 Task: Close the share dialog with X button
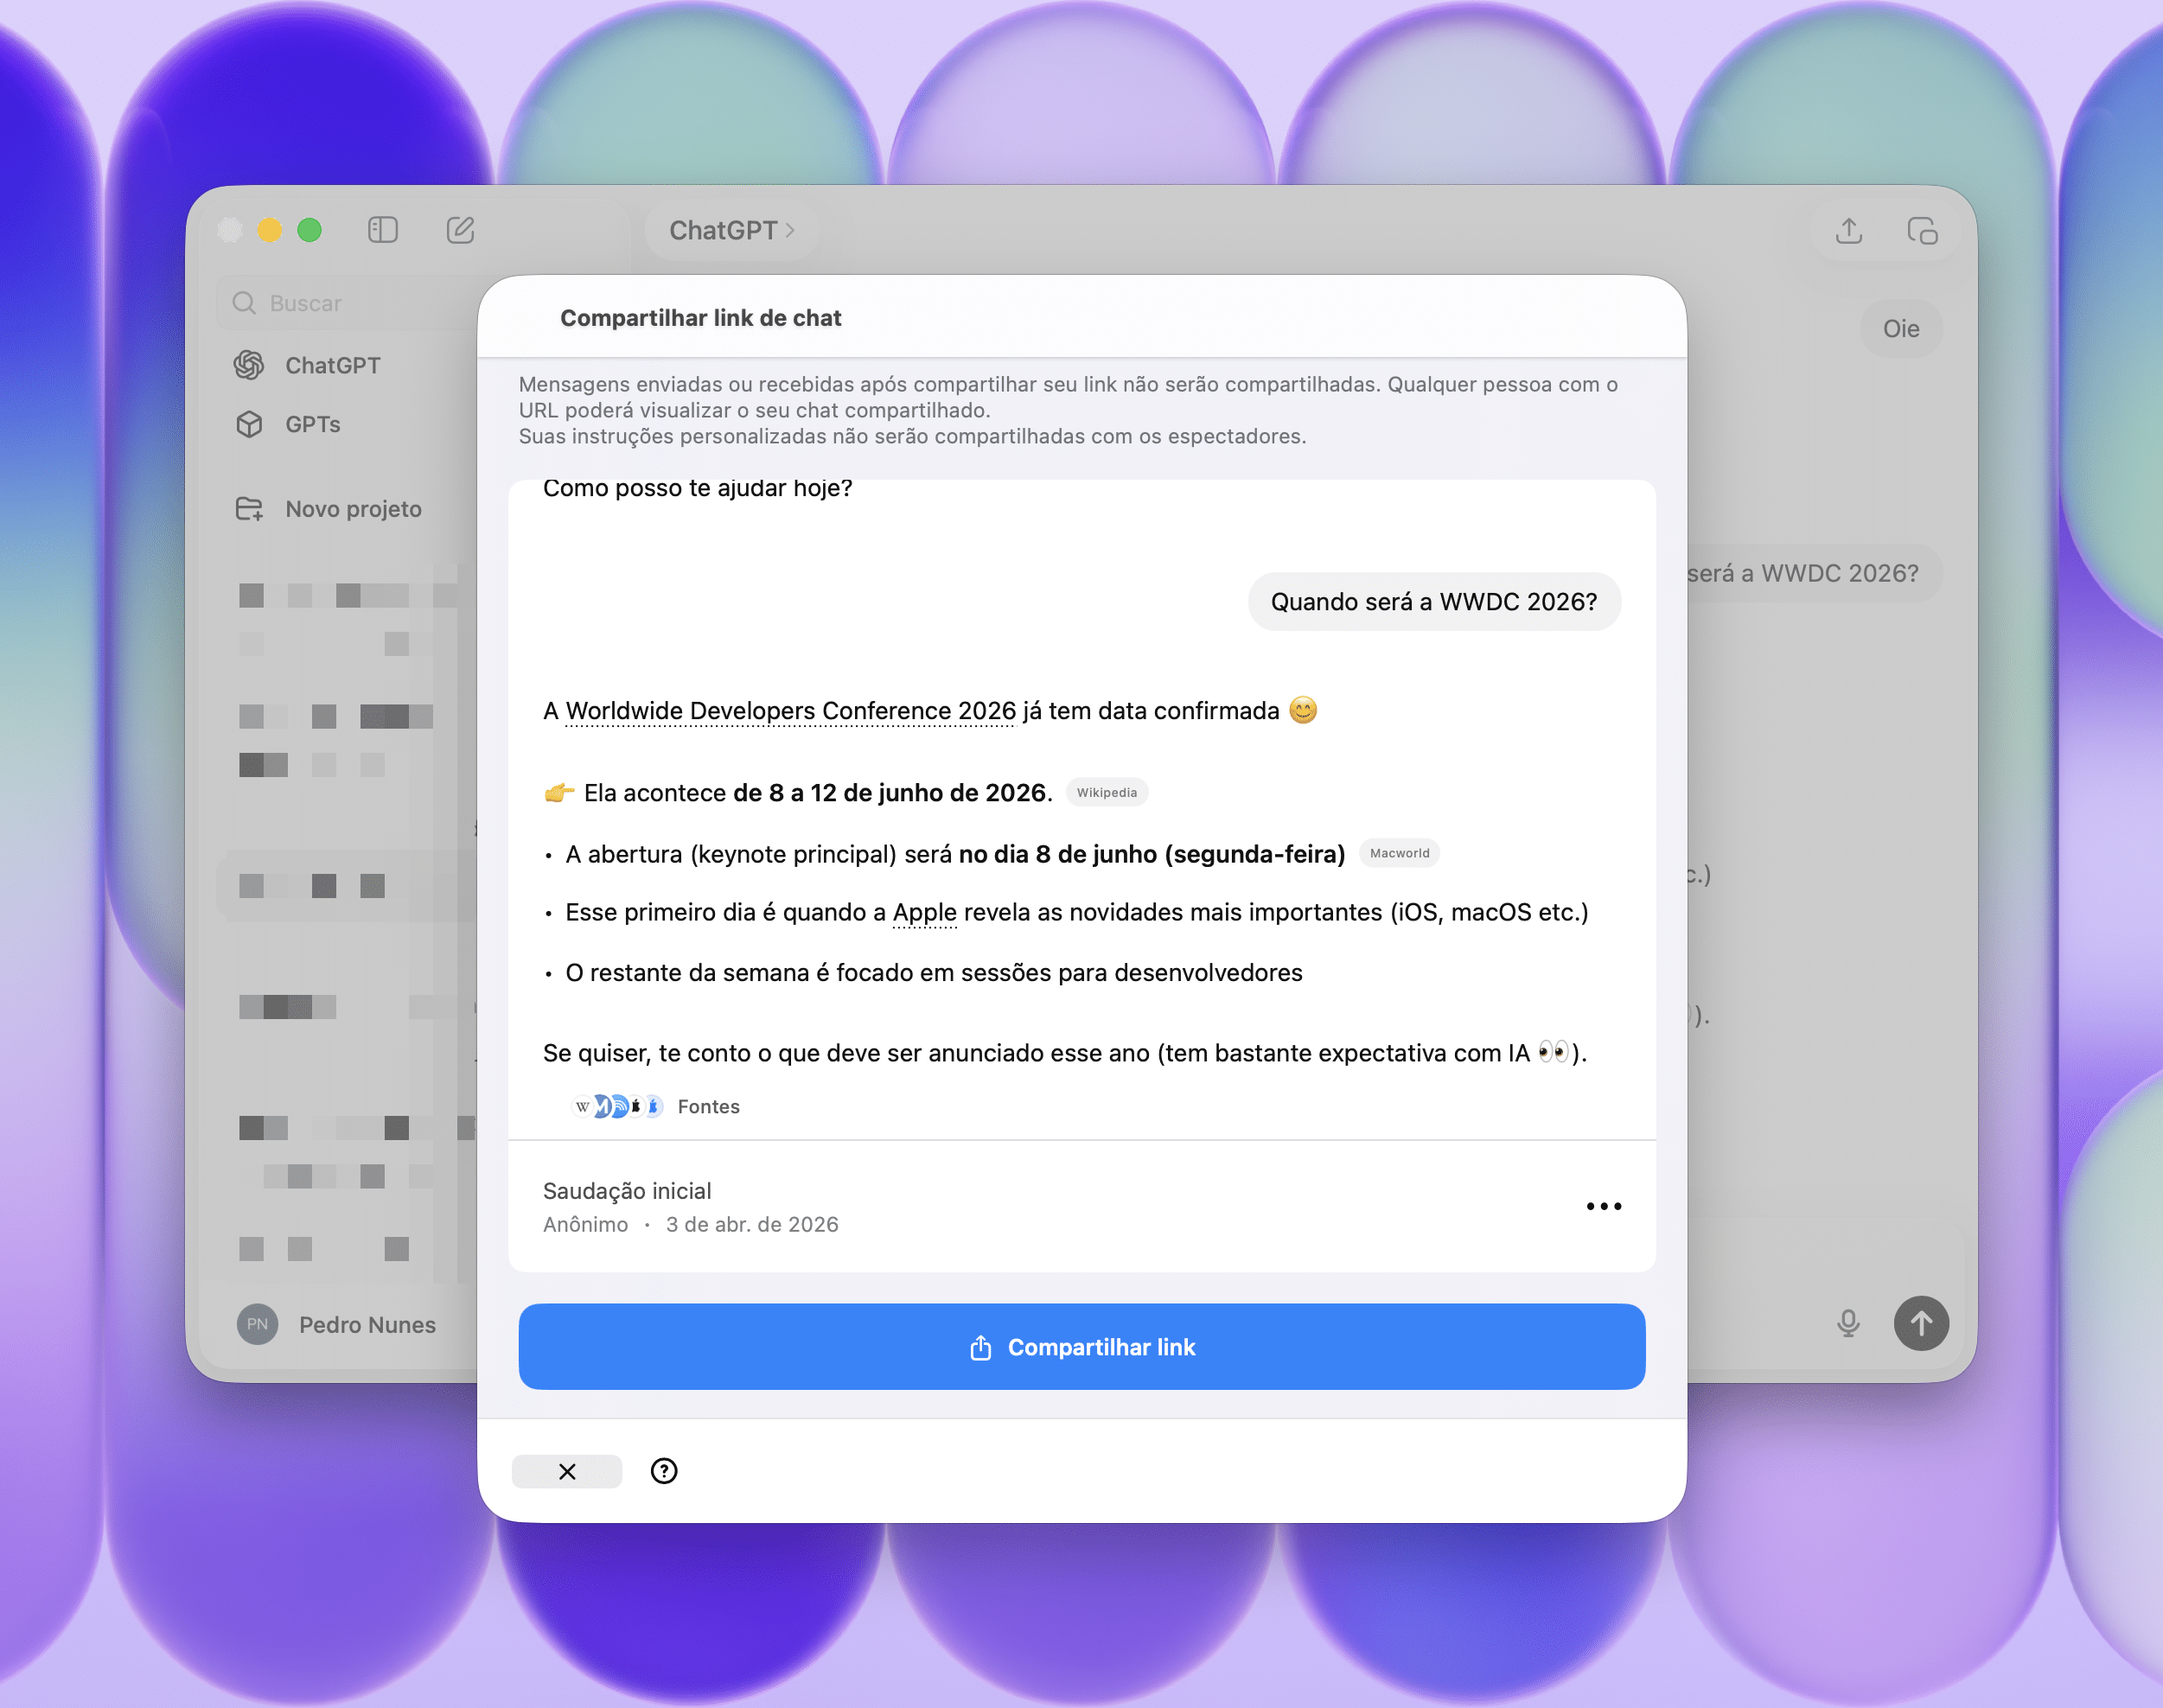[x=567, y=1471]
